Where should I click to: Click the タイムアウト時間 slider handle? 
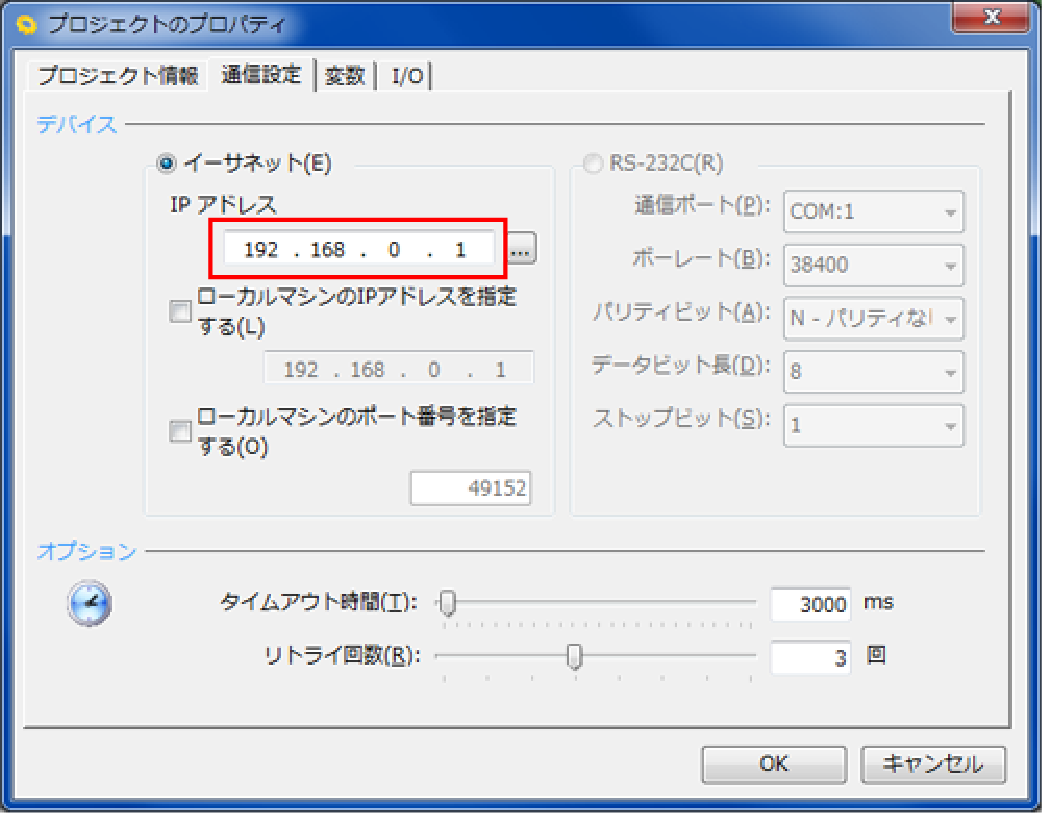pyautogui.click(x=449, y=603)
